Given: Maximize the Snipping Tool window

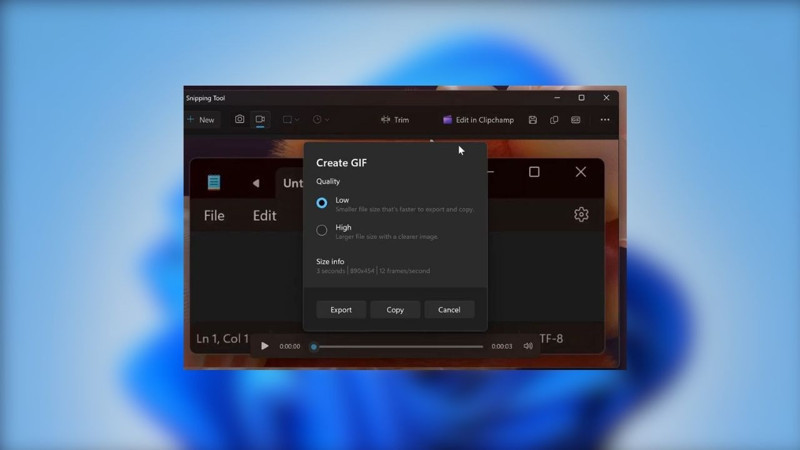Looking at the screenshot, I should [x=581, y=98].
